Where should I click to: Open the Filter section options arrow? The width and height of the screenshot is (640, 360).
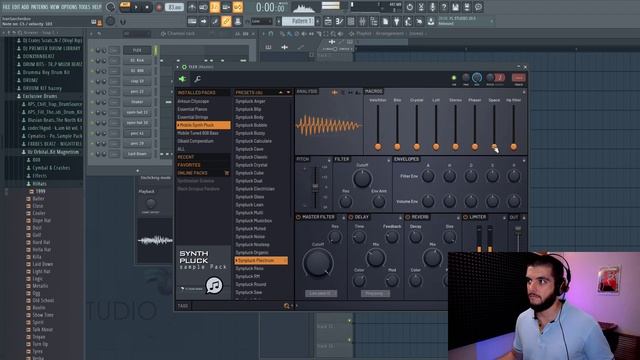(x=388, y=160)
